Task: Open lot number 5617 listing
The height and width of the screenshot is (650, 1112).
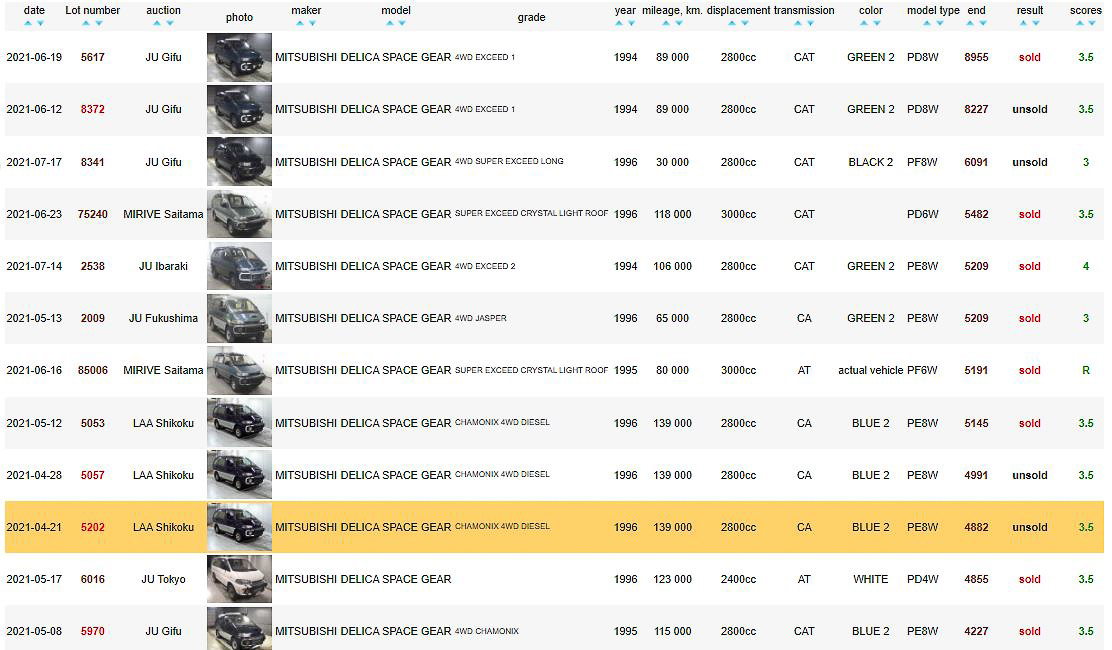Action: (x=92, y=58)
